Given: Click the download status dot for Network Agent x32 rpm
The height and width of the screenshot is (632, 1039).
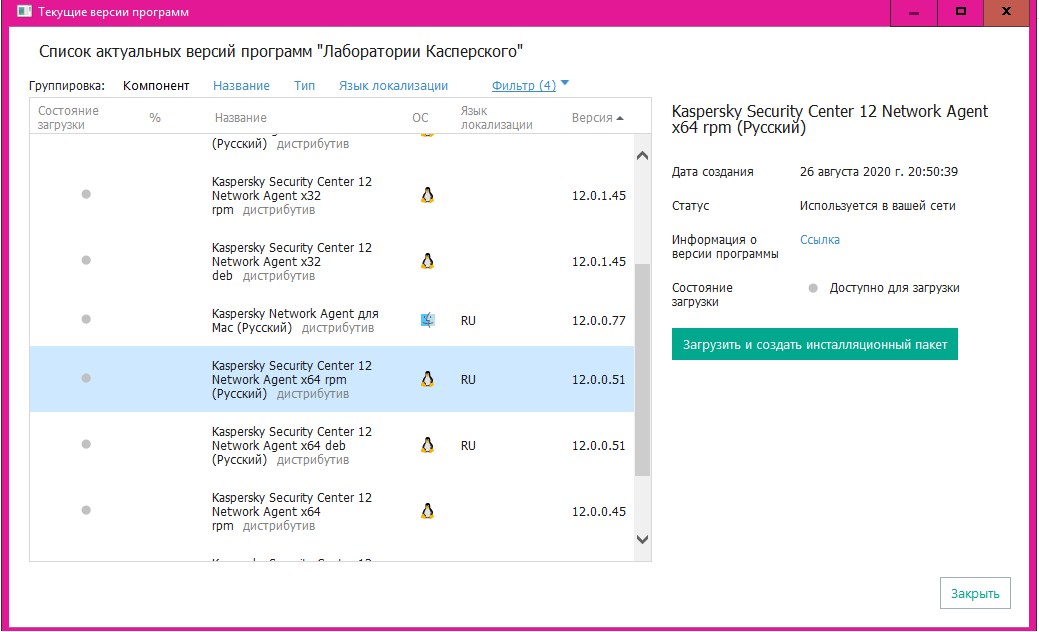Looking at the screenshot, I should pos(86,194).
